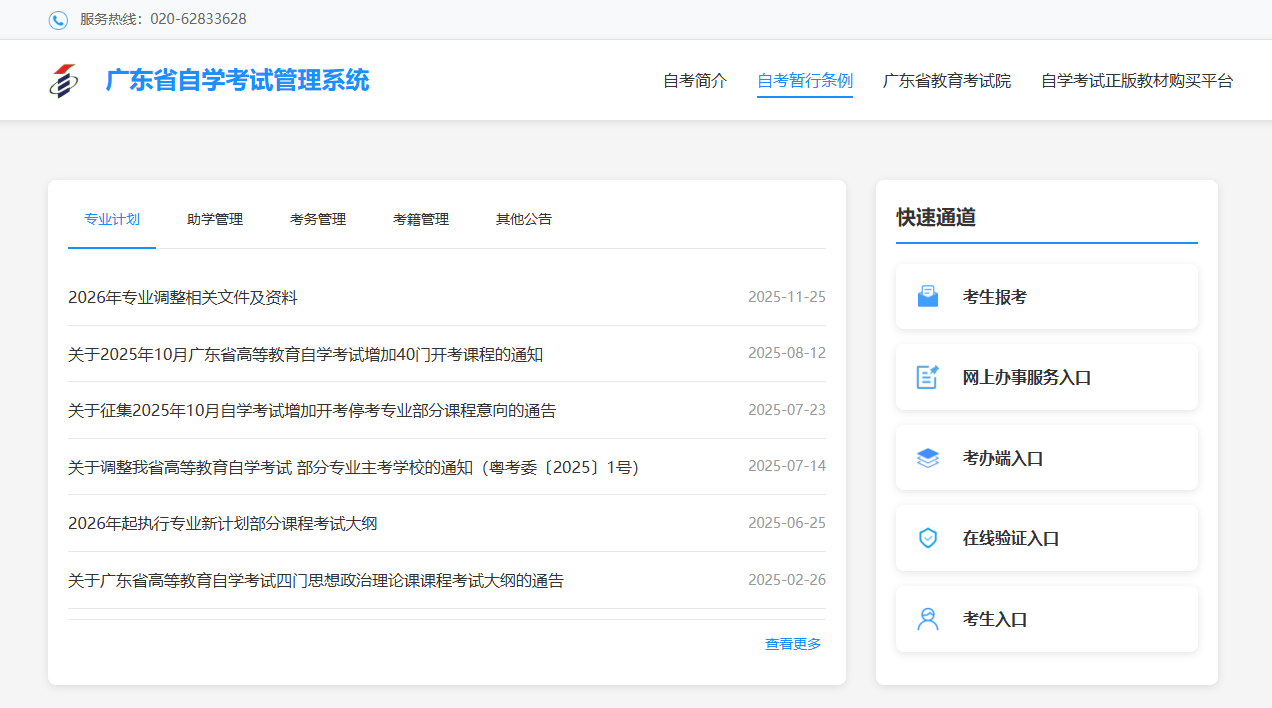Open the 粤考委〔2025〕1号 notice
The width and height of the screenshot is (1272, 708).
353,467
